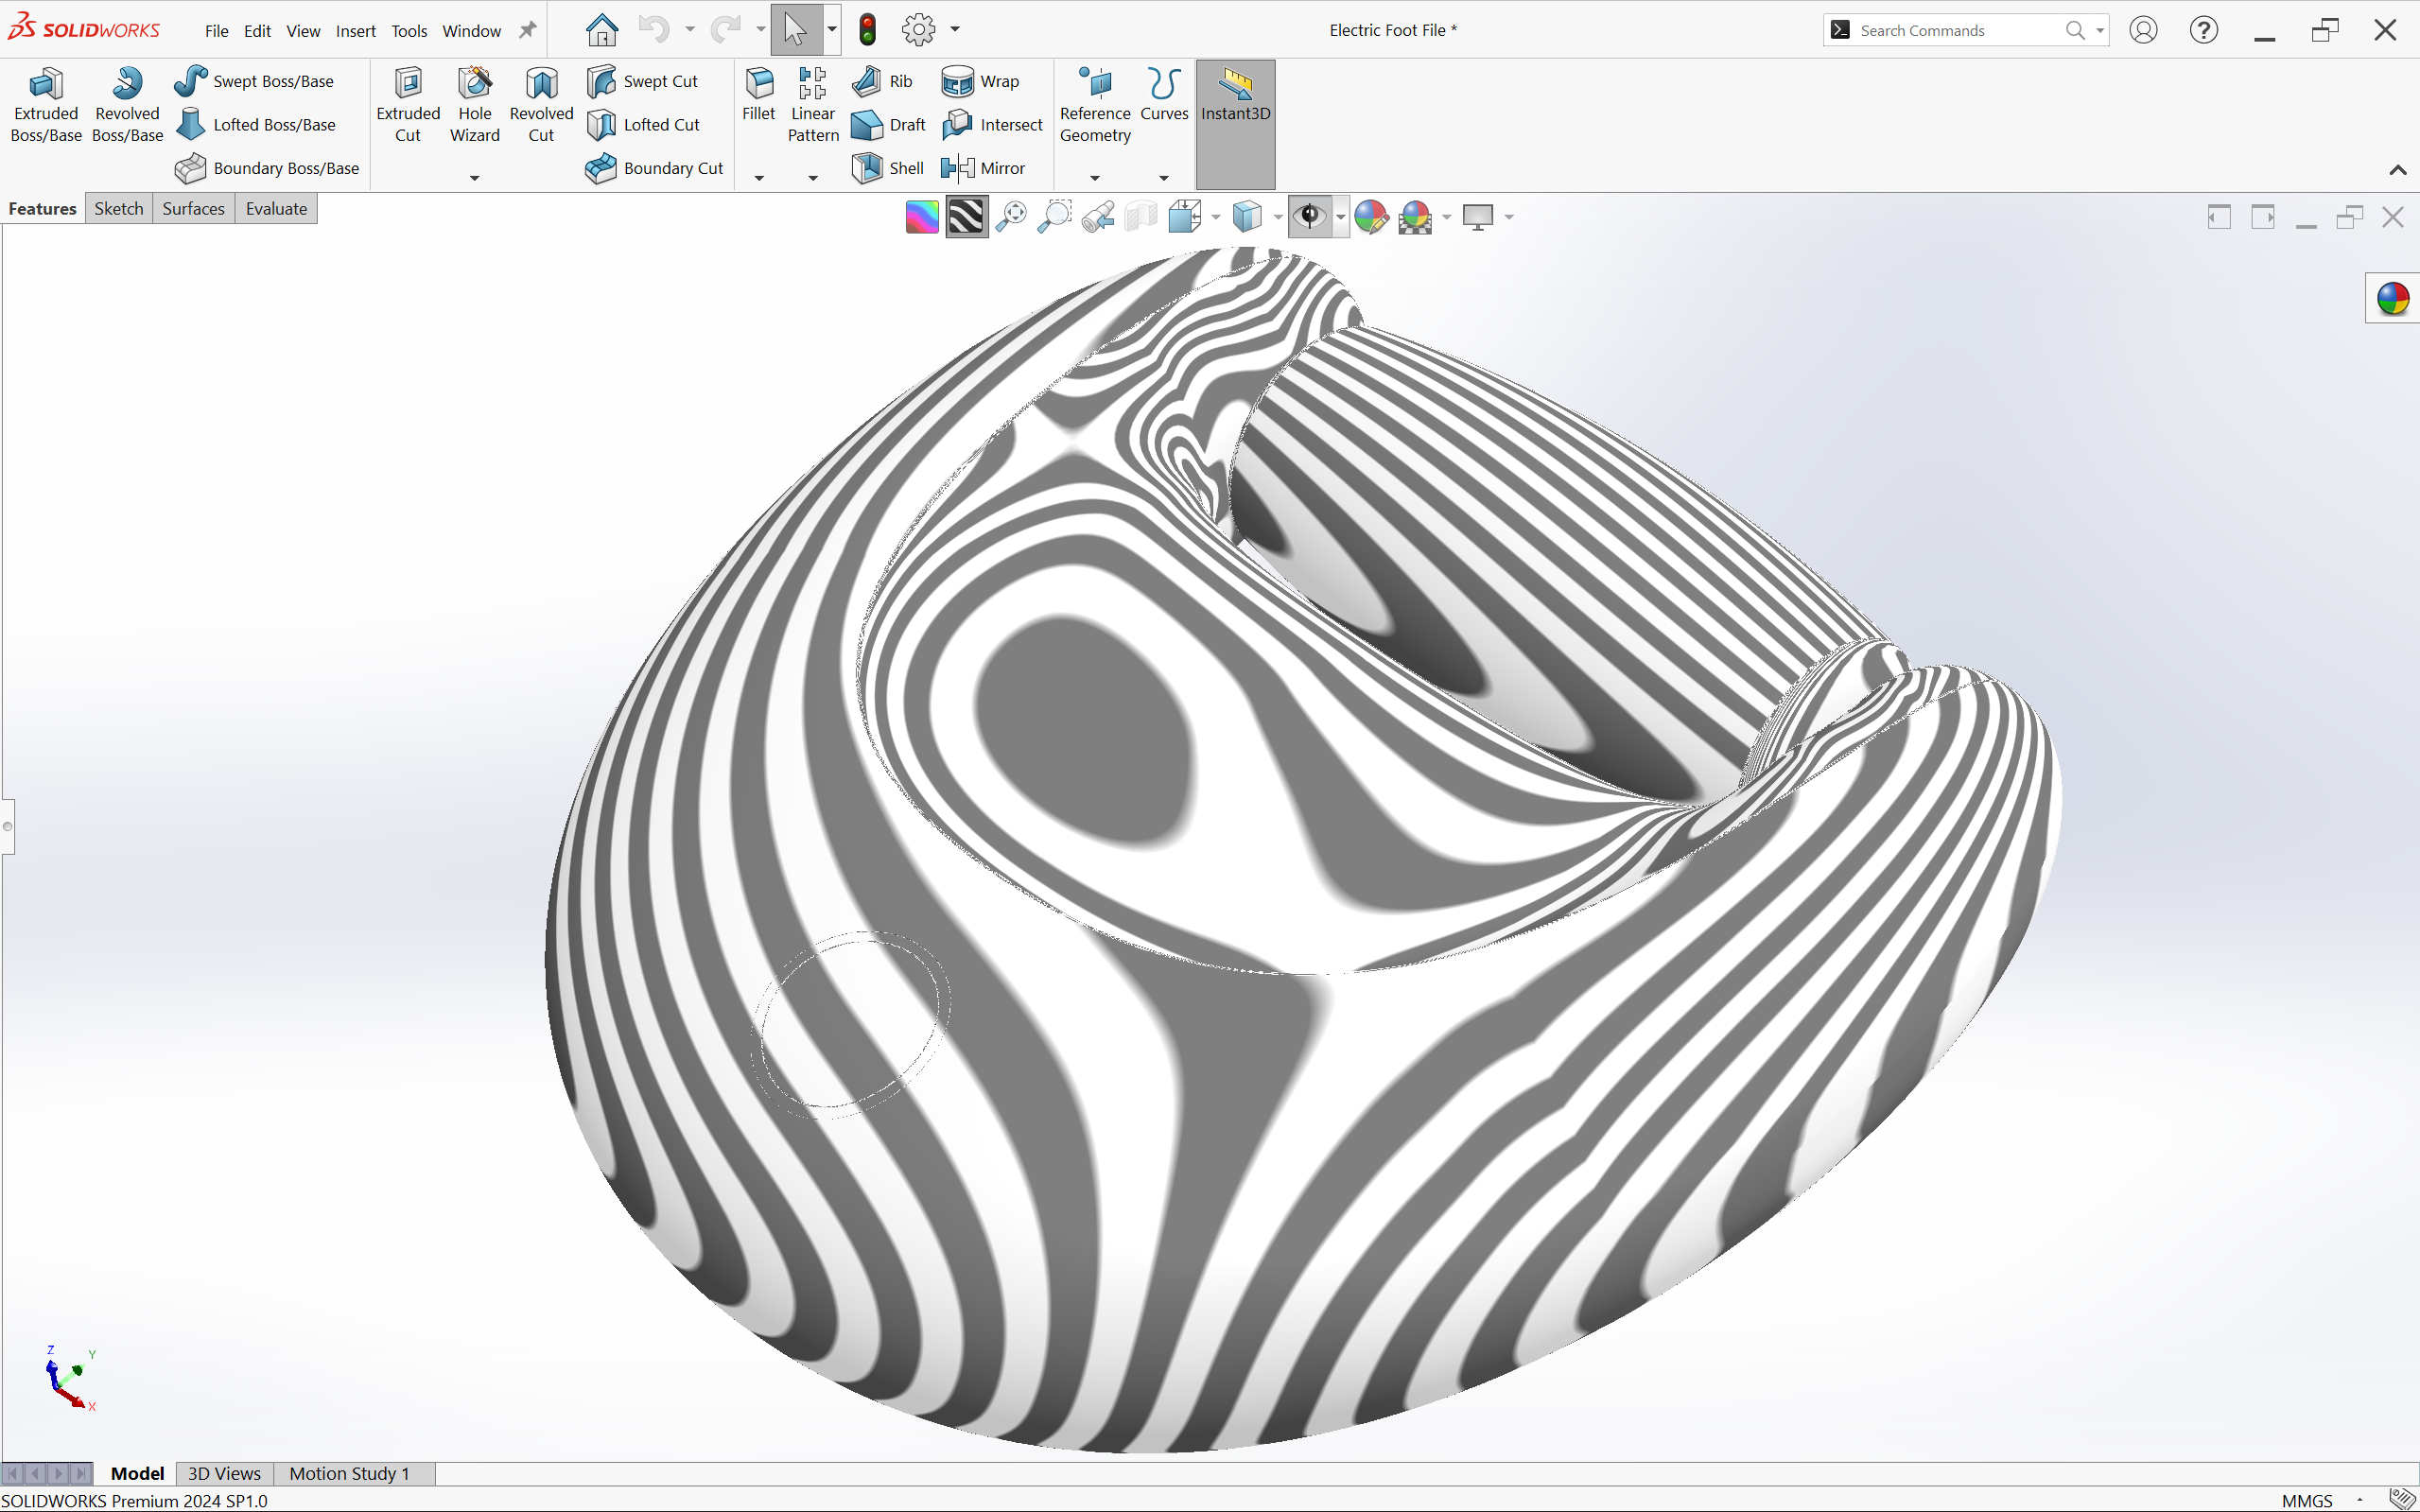The image size is (2420, 1512).
Task: Expand the Reference Geometry dropdown
Action: [x=1094, y=178]
